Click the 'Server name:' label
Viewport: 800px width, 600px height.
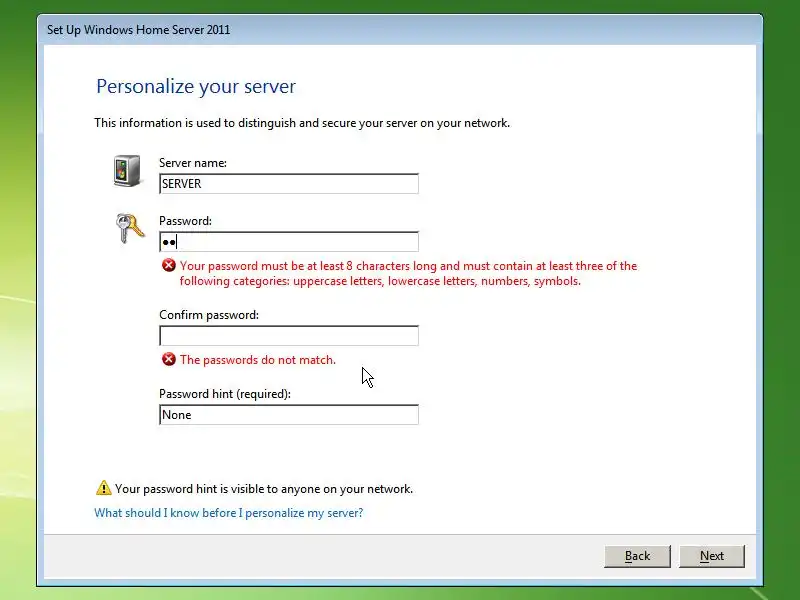click(193, 163)
